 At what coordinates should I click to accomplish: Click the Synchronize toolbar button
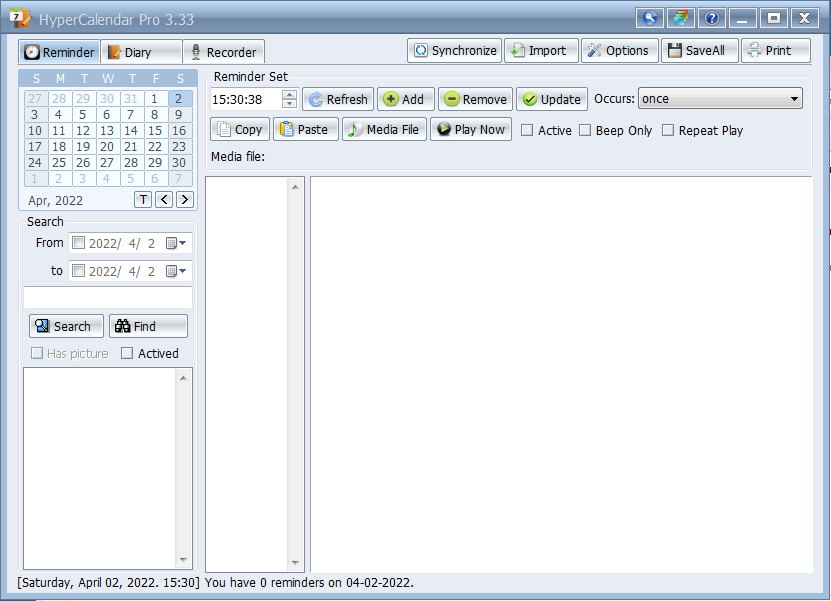click(x=454, y=51)
